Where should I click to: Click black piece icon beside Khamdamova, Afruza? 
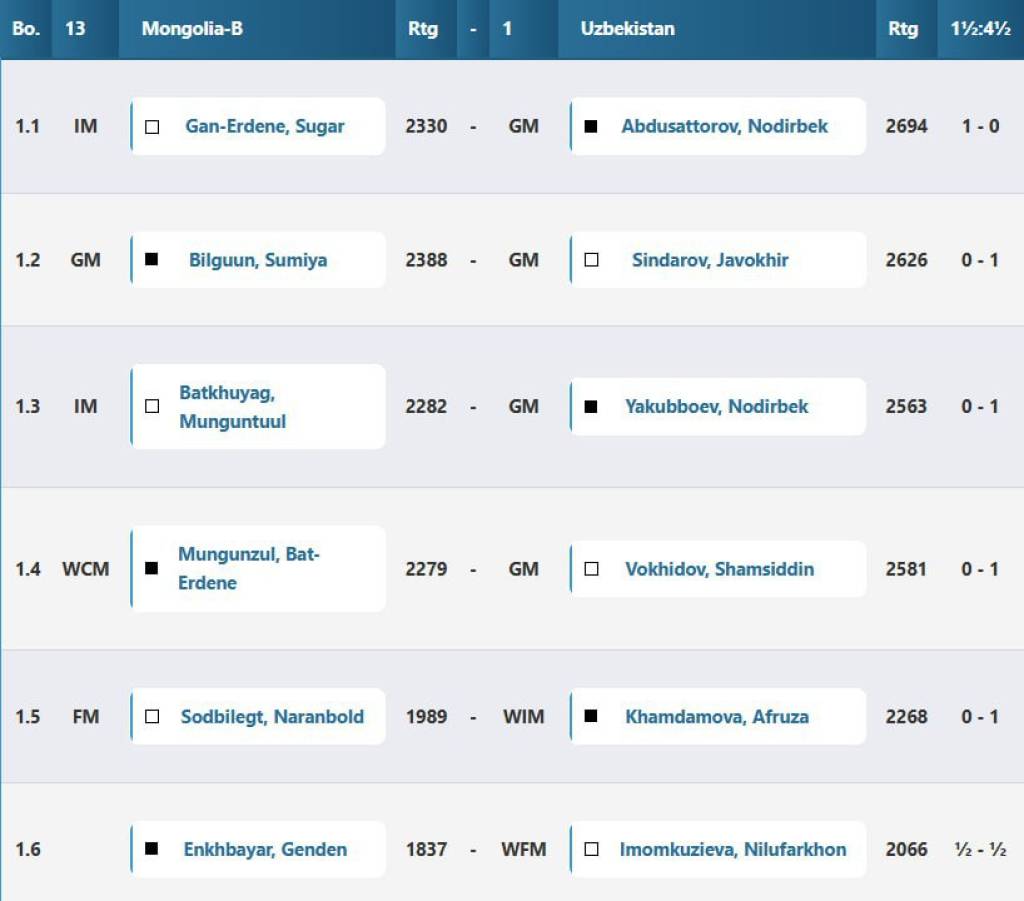click(591, 716)
